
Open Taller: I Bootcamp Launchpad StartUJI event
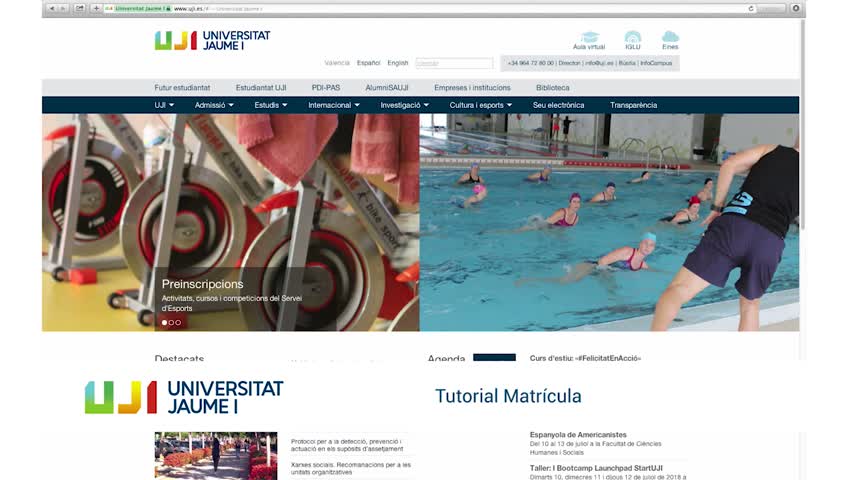click(x=596, y=468)
